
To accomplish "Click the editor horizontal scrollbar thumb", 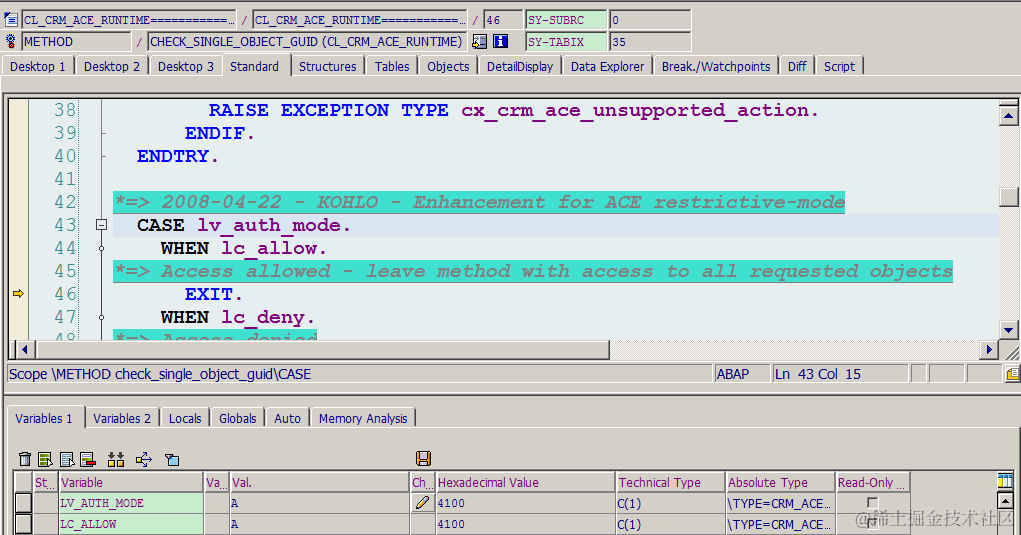I will point(323,350).
